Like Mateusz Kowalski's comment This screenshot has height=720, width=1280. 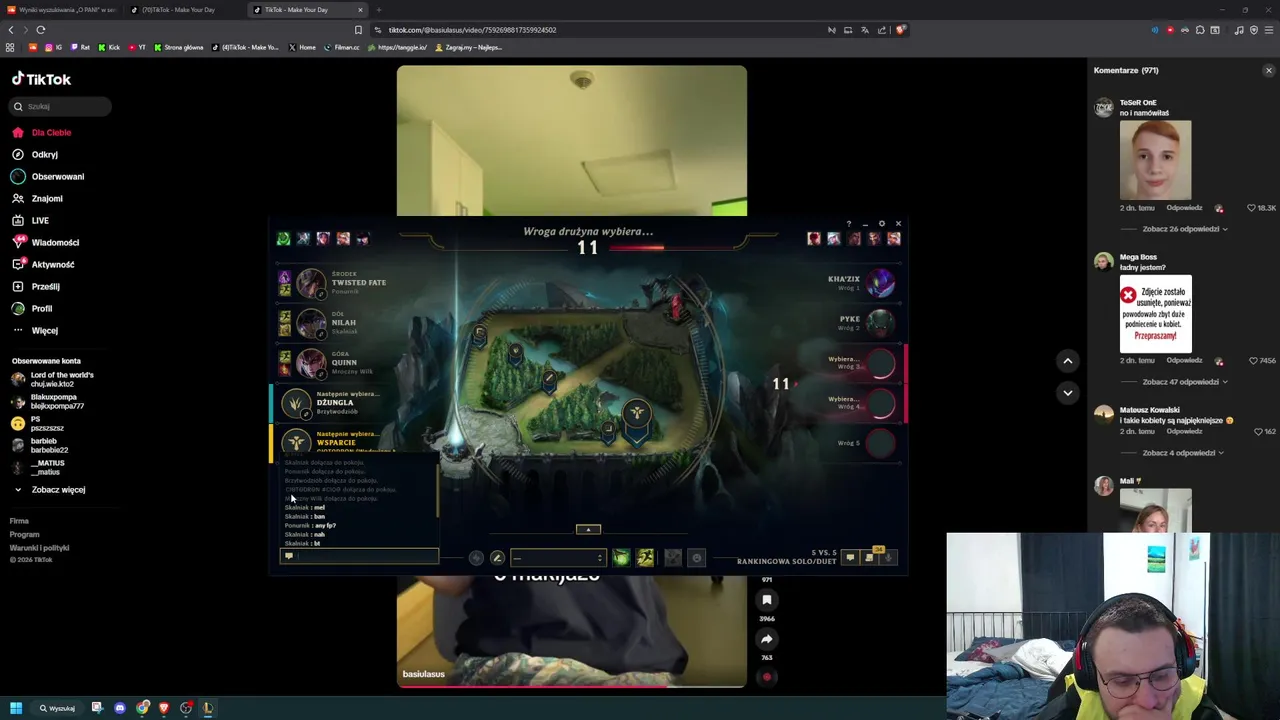(x=1258, y=432)
